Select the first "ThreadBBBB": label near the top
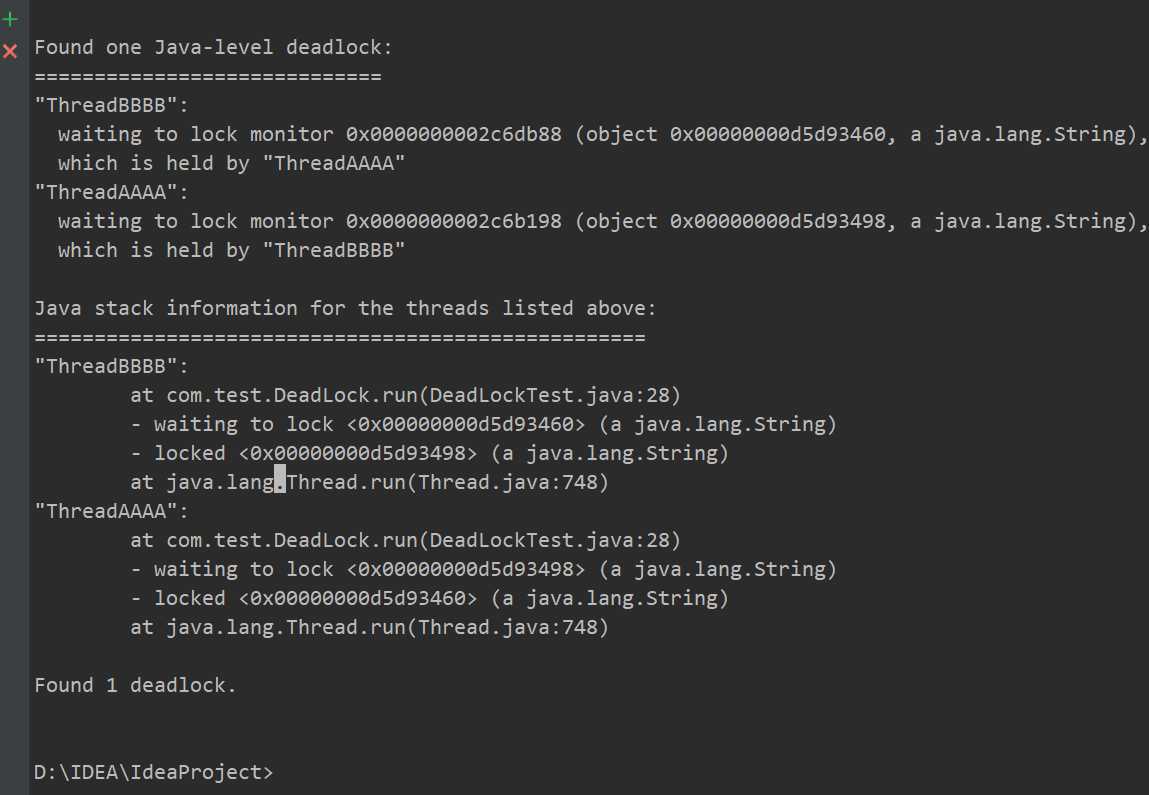1149x795 pixels. (x=111, y=106)
